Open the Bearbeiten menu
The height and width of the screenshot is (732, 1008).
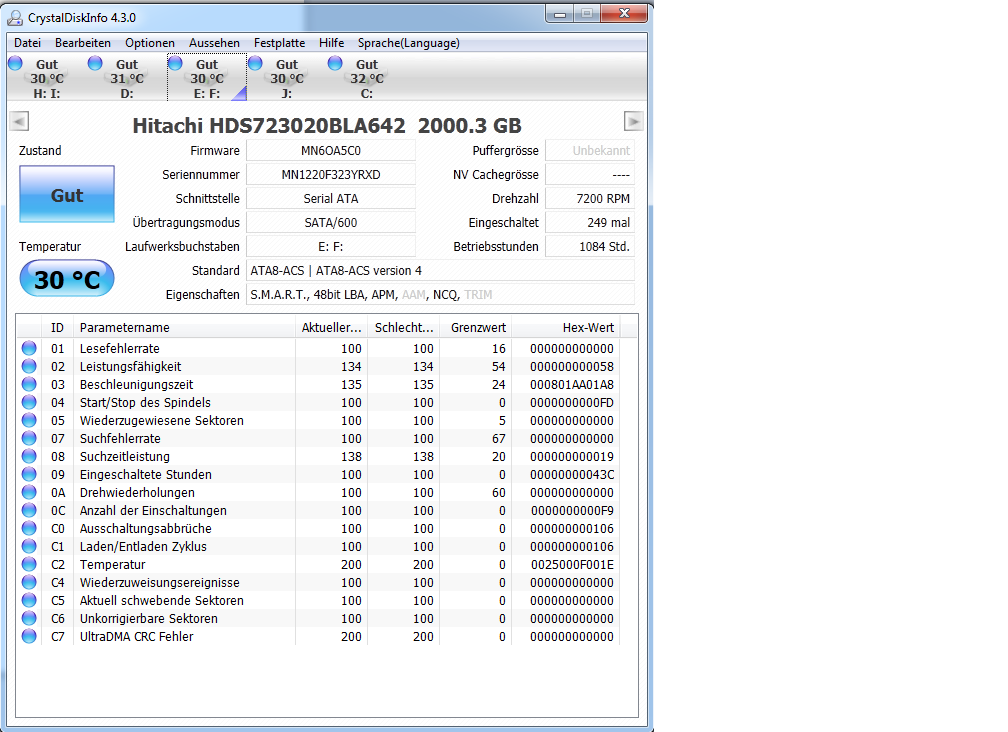pyautogui.click(x=83, y=43)
